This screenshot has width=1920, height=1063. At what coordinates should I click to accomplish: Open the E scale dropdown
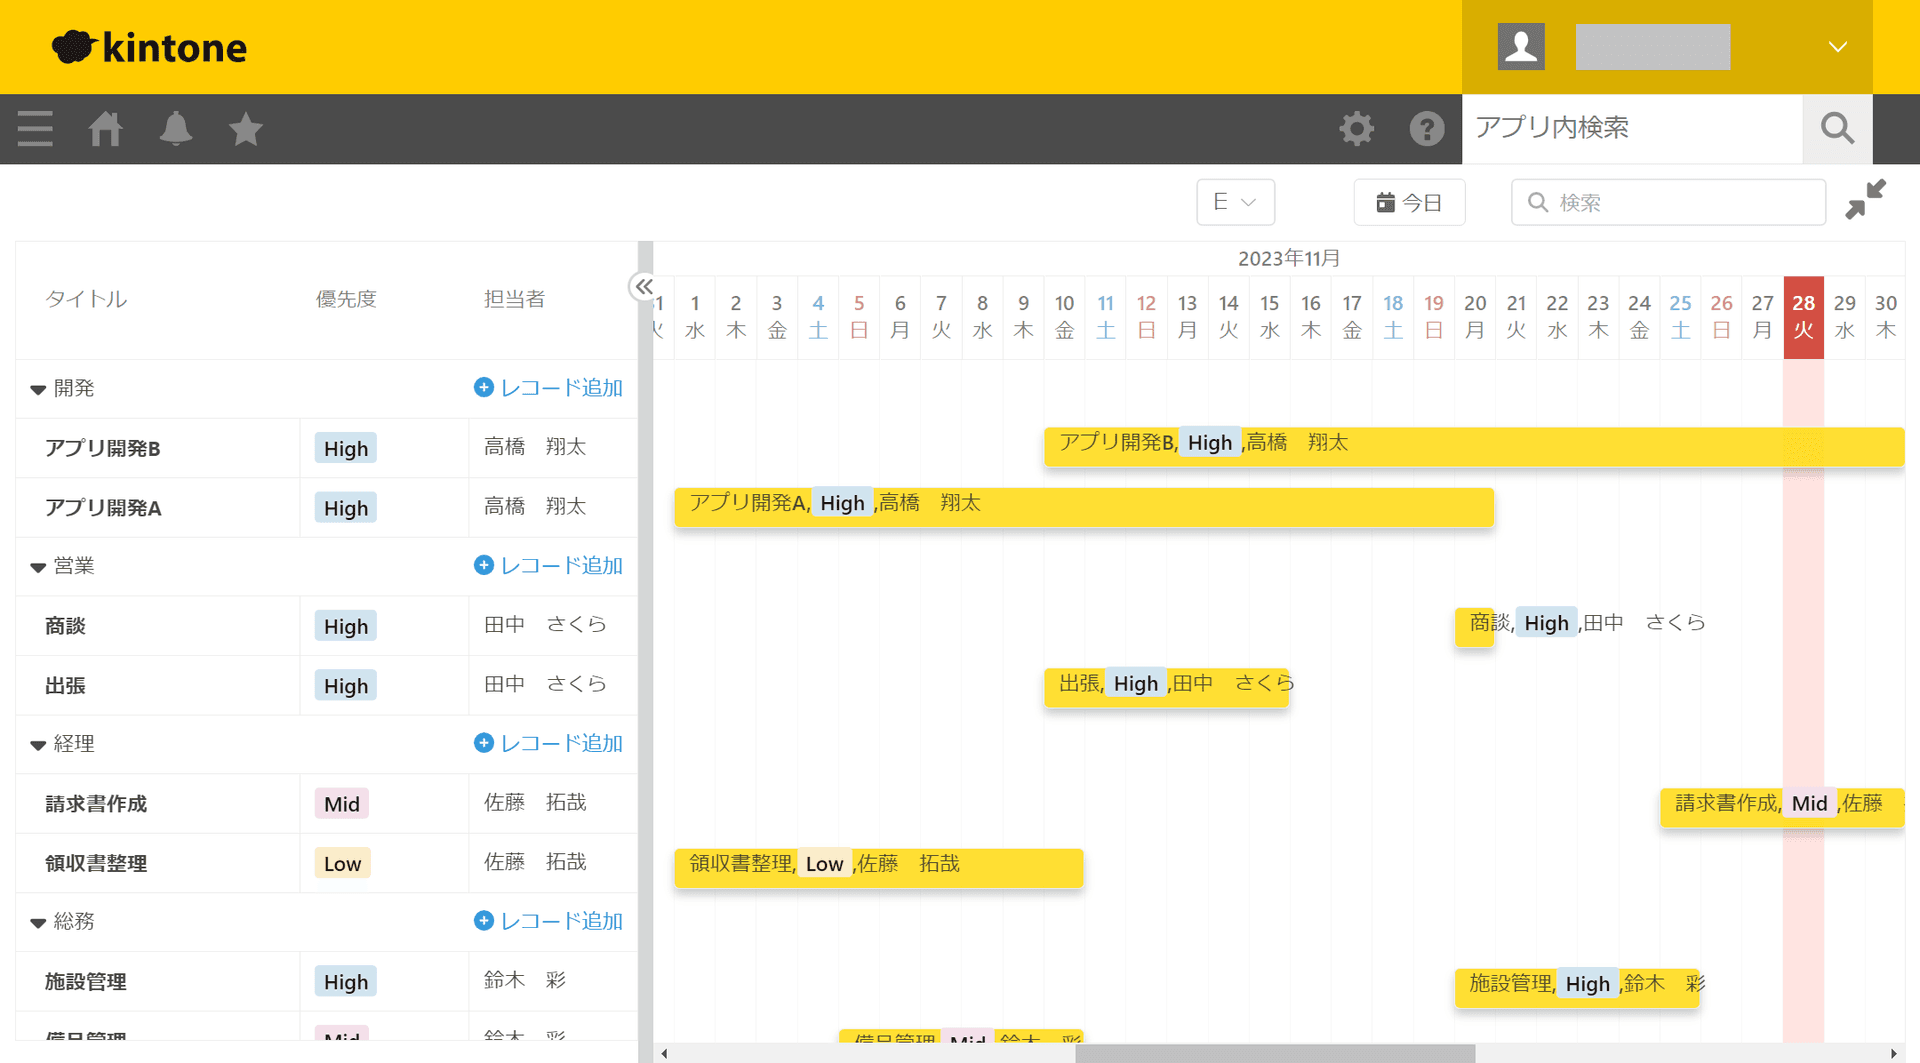[1235, 202]
